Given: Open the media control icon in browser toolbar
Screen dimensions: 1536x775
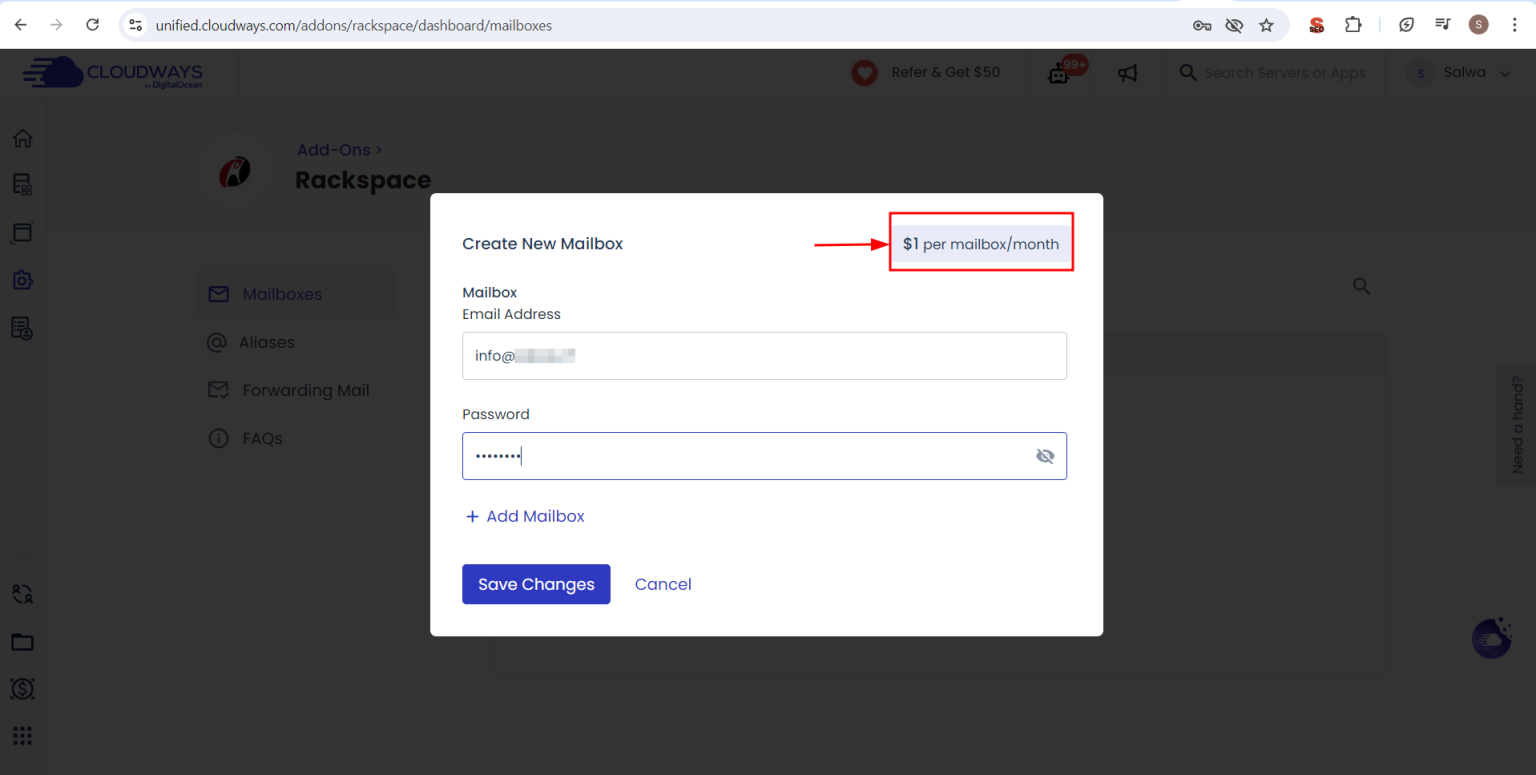Looking at the screenshot, I should pos(1442,25).
